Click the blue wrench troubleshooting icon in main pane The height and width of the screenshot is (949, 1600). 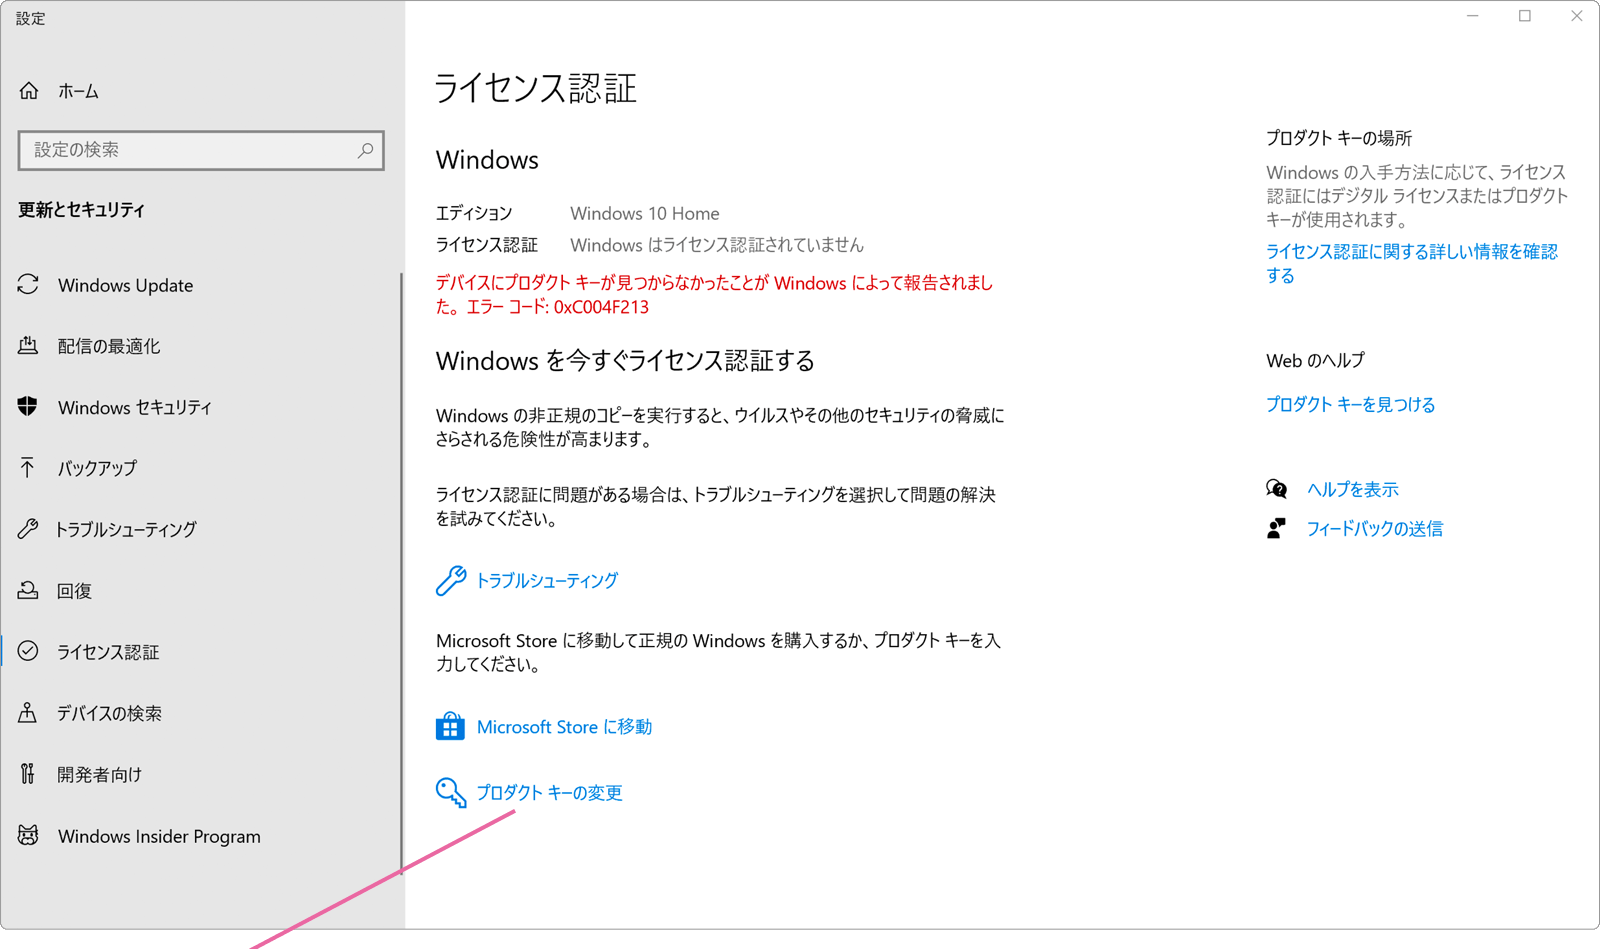point(450,581)
